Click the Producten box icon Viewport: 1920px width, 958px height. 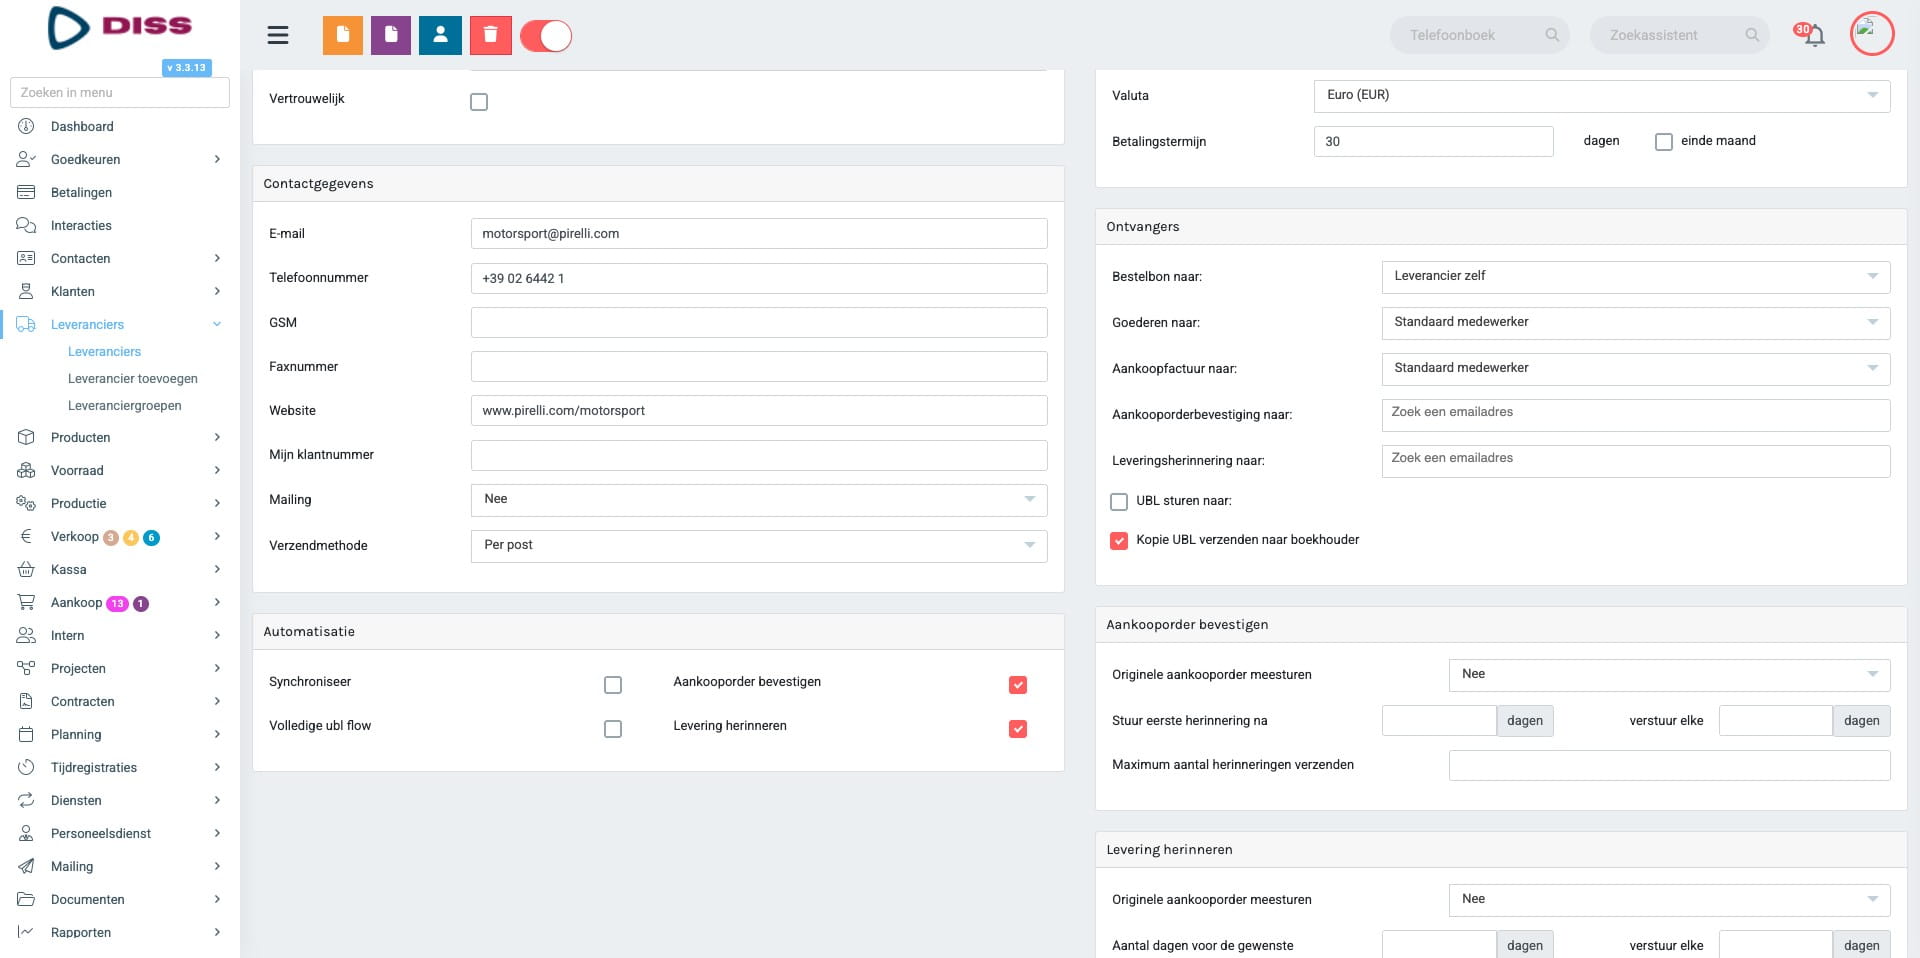click(x=26, y=437)
